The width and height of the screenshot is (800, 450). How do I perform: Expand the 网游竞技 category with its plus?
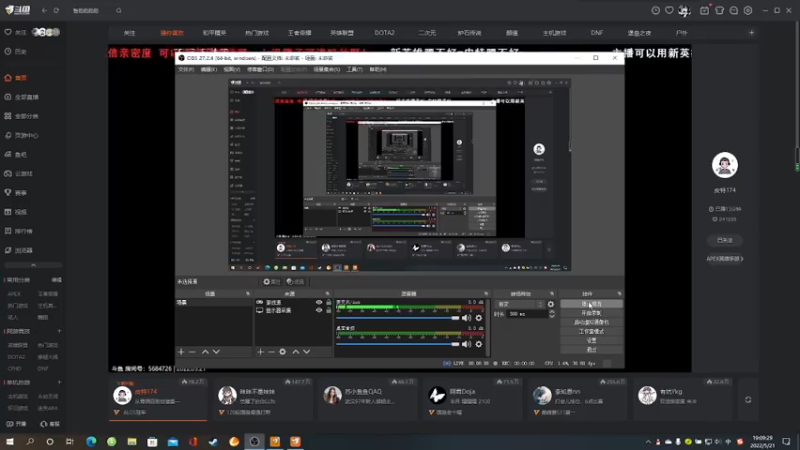click(x=59, y=331)
